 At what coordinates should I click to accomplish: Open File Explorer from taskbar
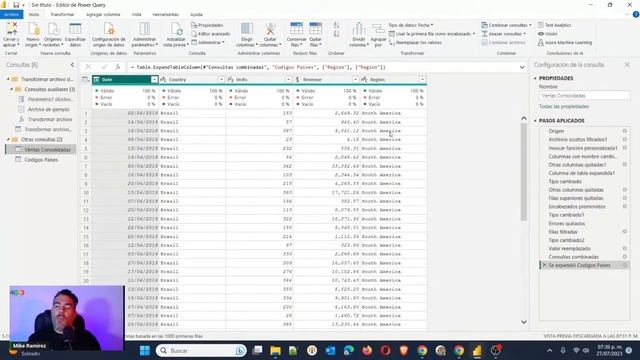[x=275, y=351]
